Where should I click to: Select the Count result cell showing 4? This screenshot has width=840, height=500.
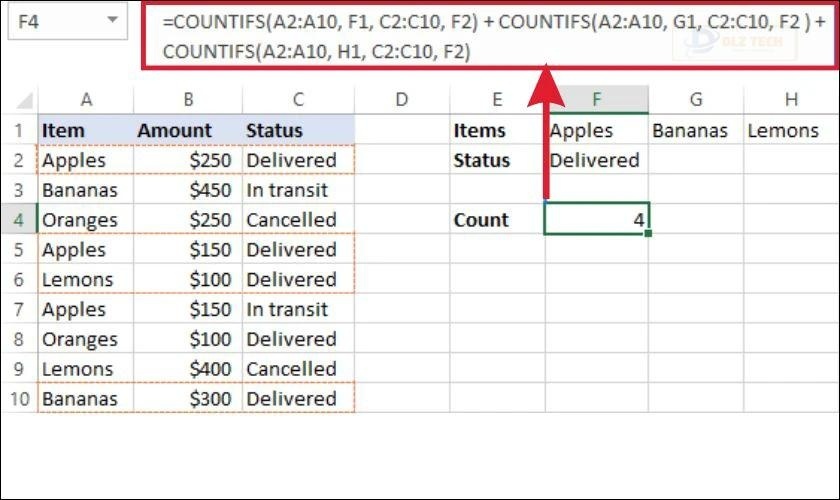(596, 220)
